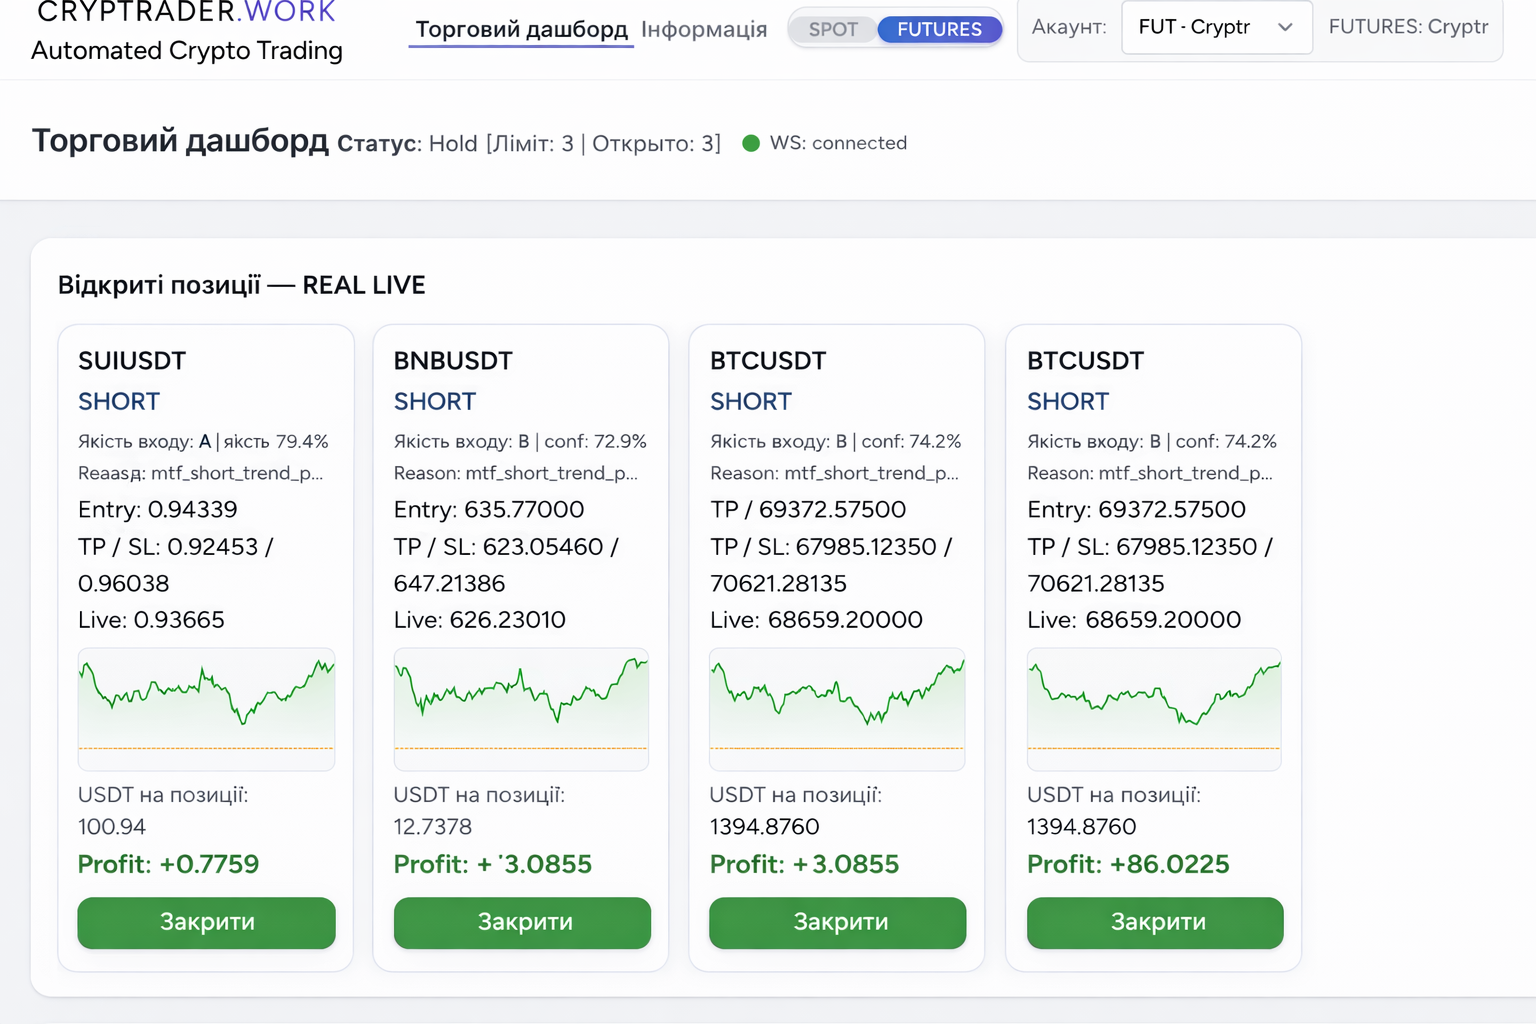Click the green WS connected status dot
The height and width of the screenshot is (1024, 1536).
point(751,143)
